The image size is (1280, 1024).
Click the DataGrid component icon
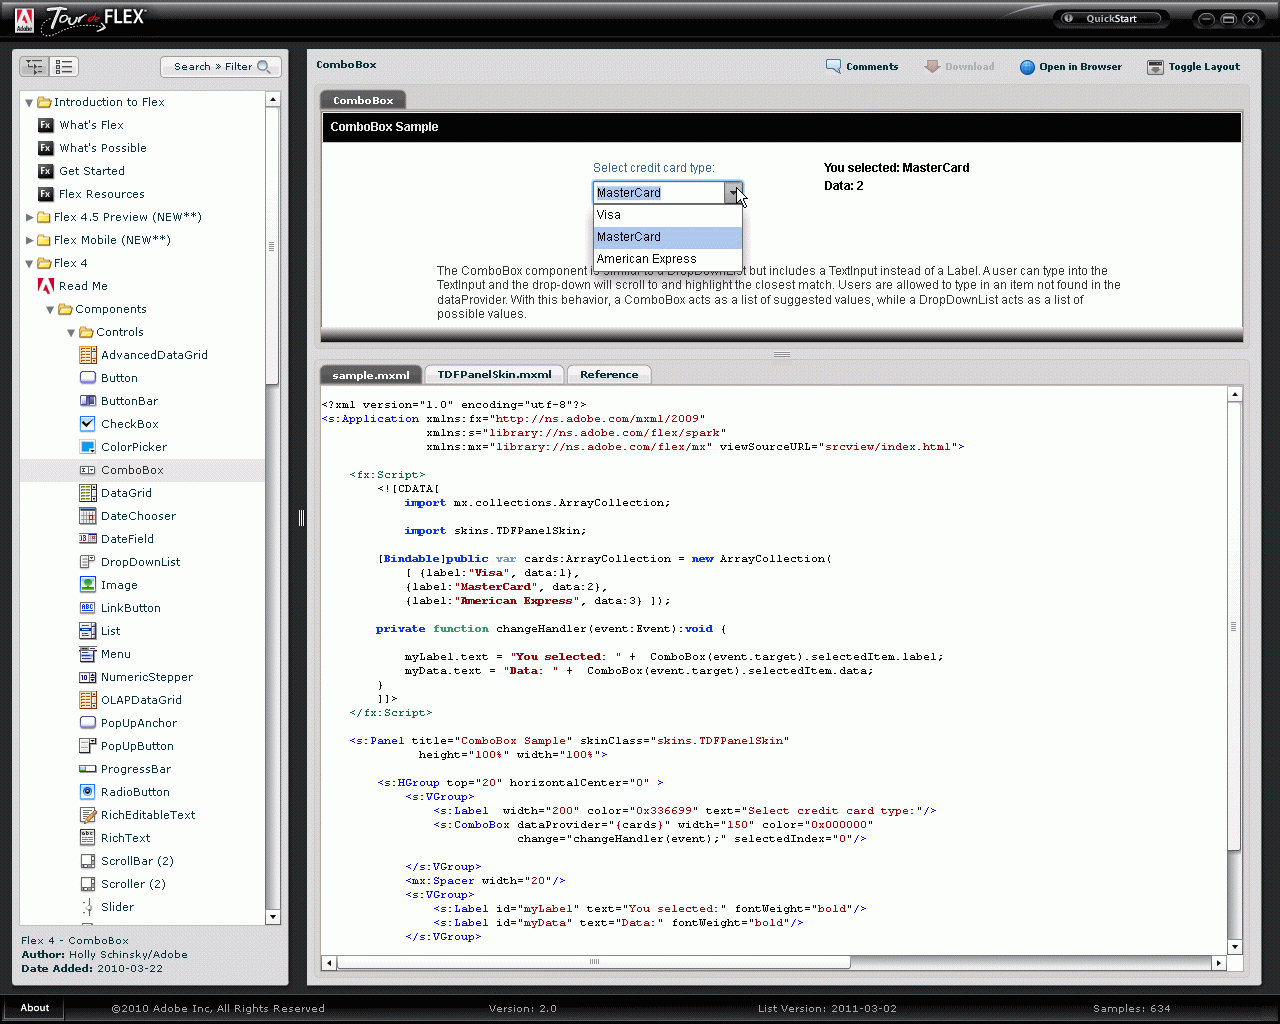pyautogui.click(x=88, y=493)
